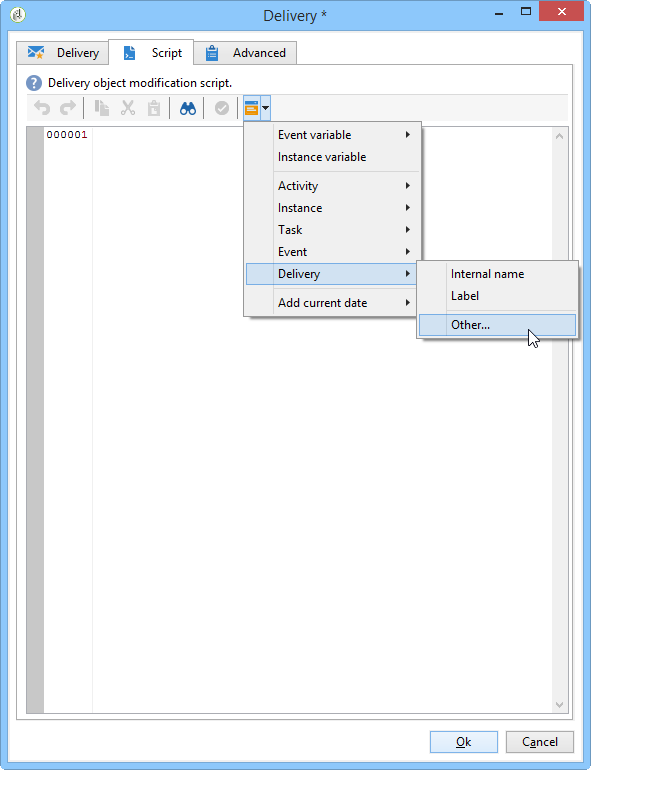The image size is (651, 785).
Task: Choose Internal name from Delivery submenu
Action: [497, 274]
